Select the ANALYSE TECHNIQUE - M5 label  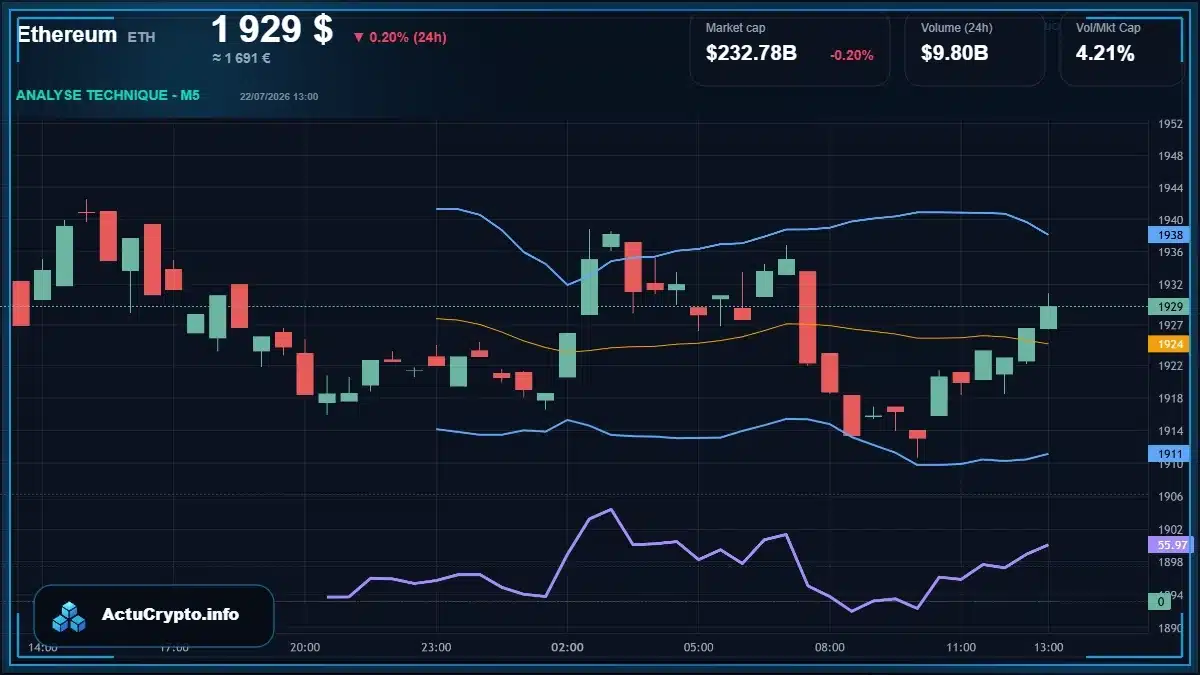(x=108, y=95)
